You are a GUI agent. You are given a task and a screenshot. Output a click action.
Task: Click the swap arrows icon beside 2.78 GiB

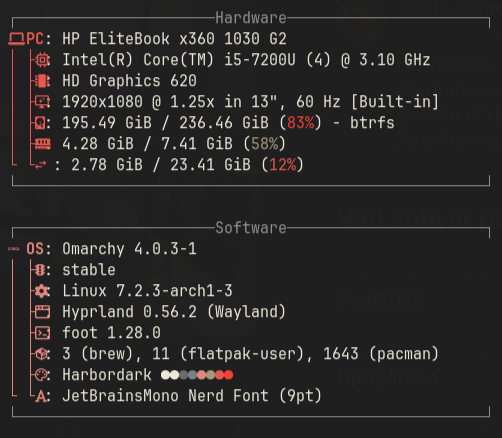pyautogui.click(x=41, y=165)
